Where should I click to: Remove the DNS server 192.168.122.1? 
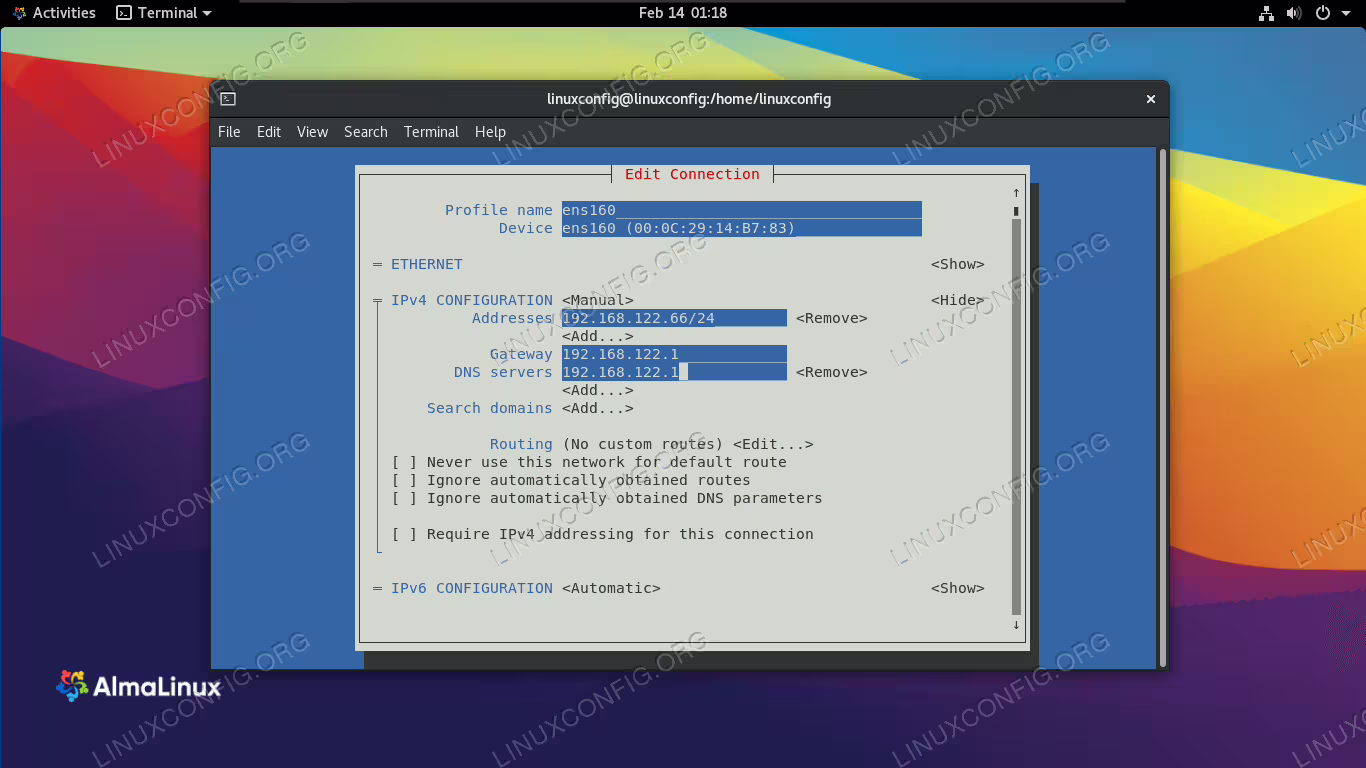(x=832, y=372)
